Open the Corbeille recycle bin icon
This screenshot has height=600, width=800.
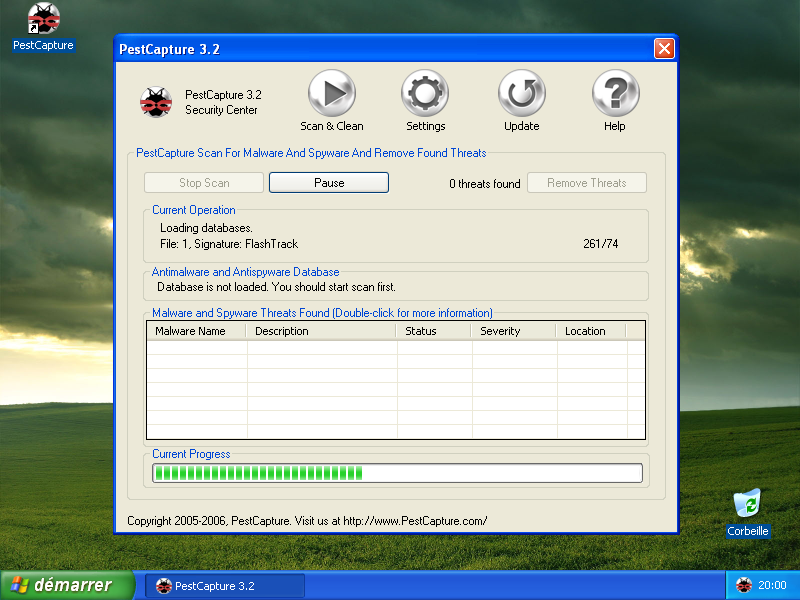(x=747, y=503)
